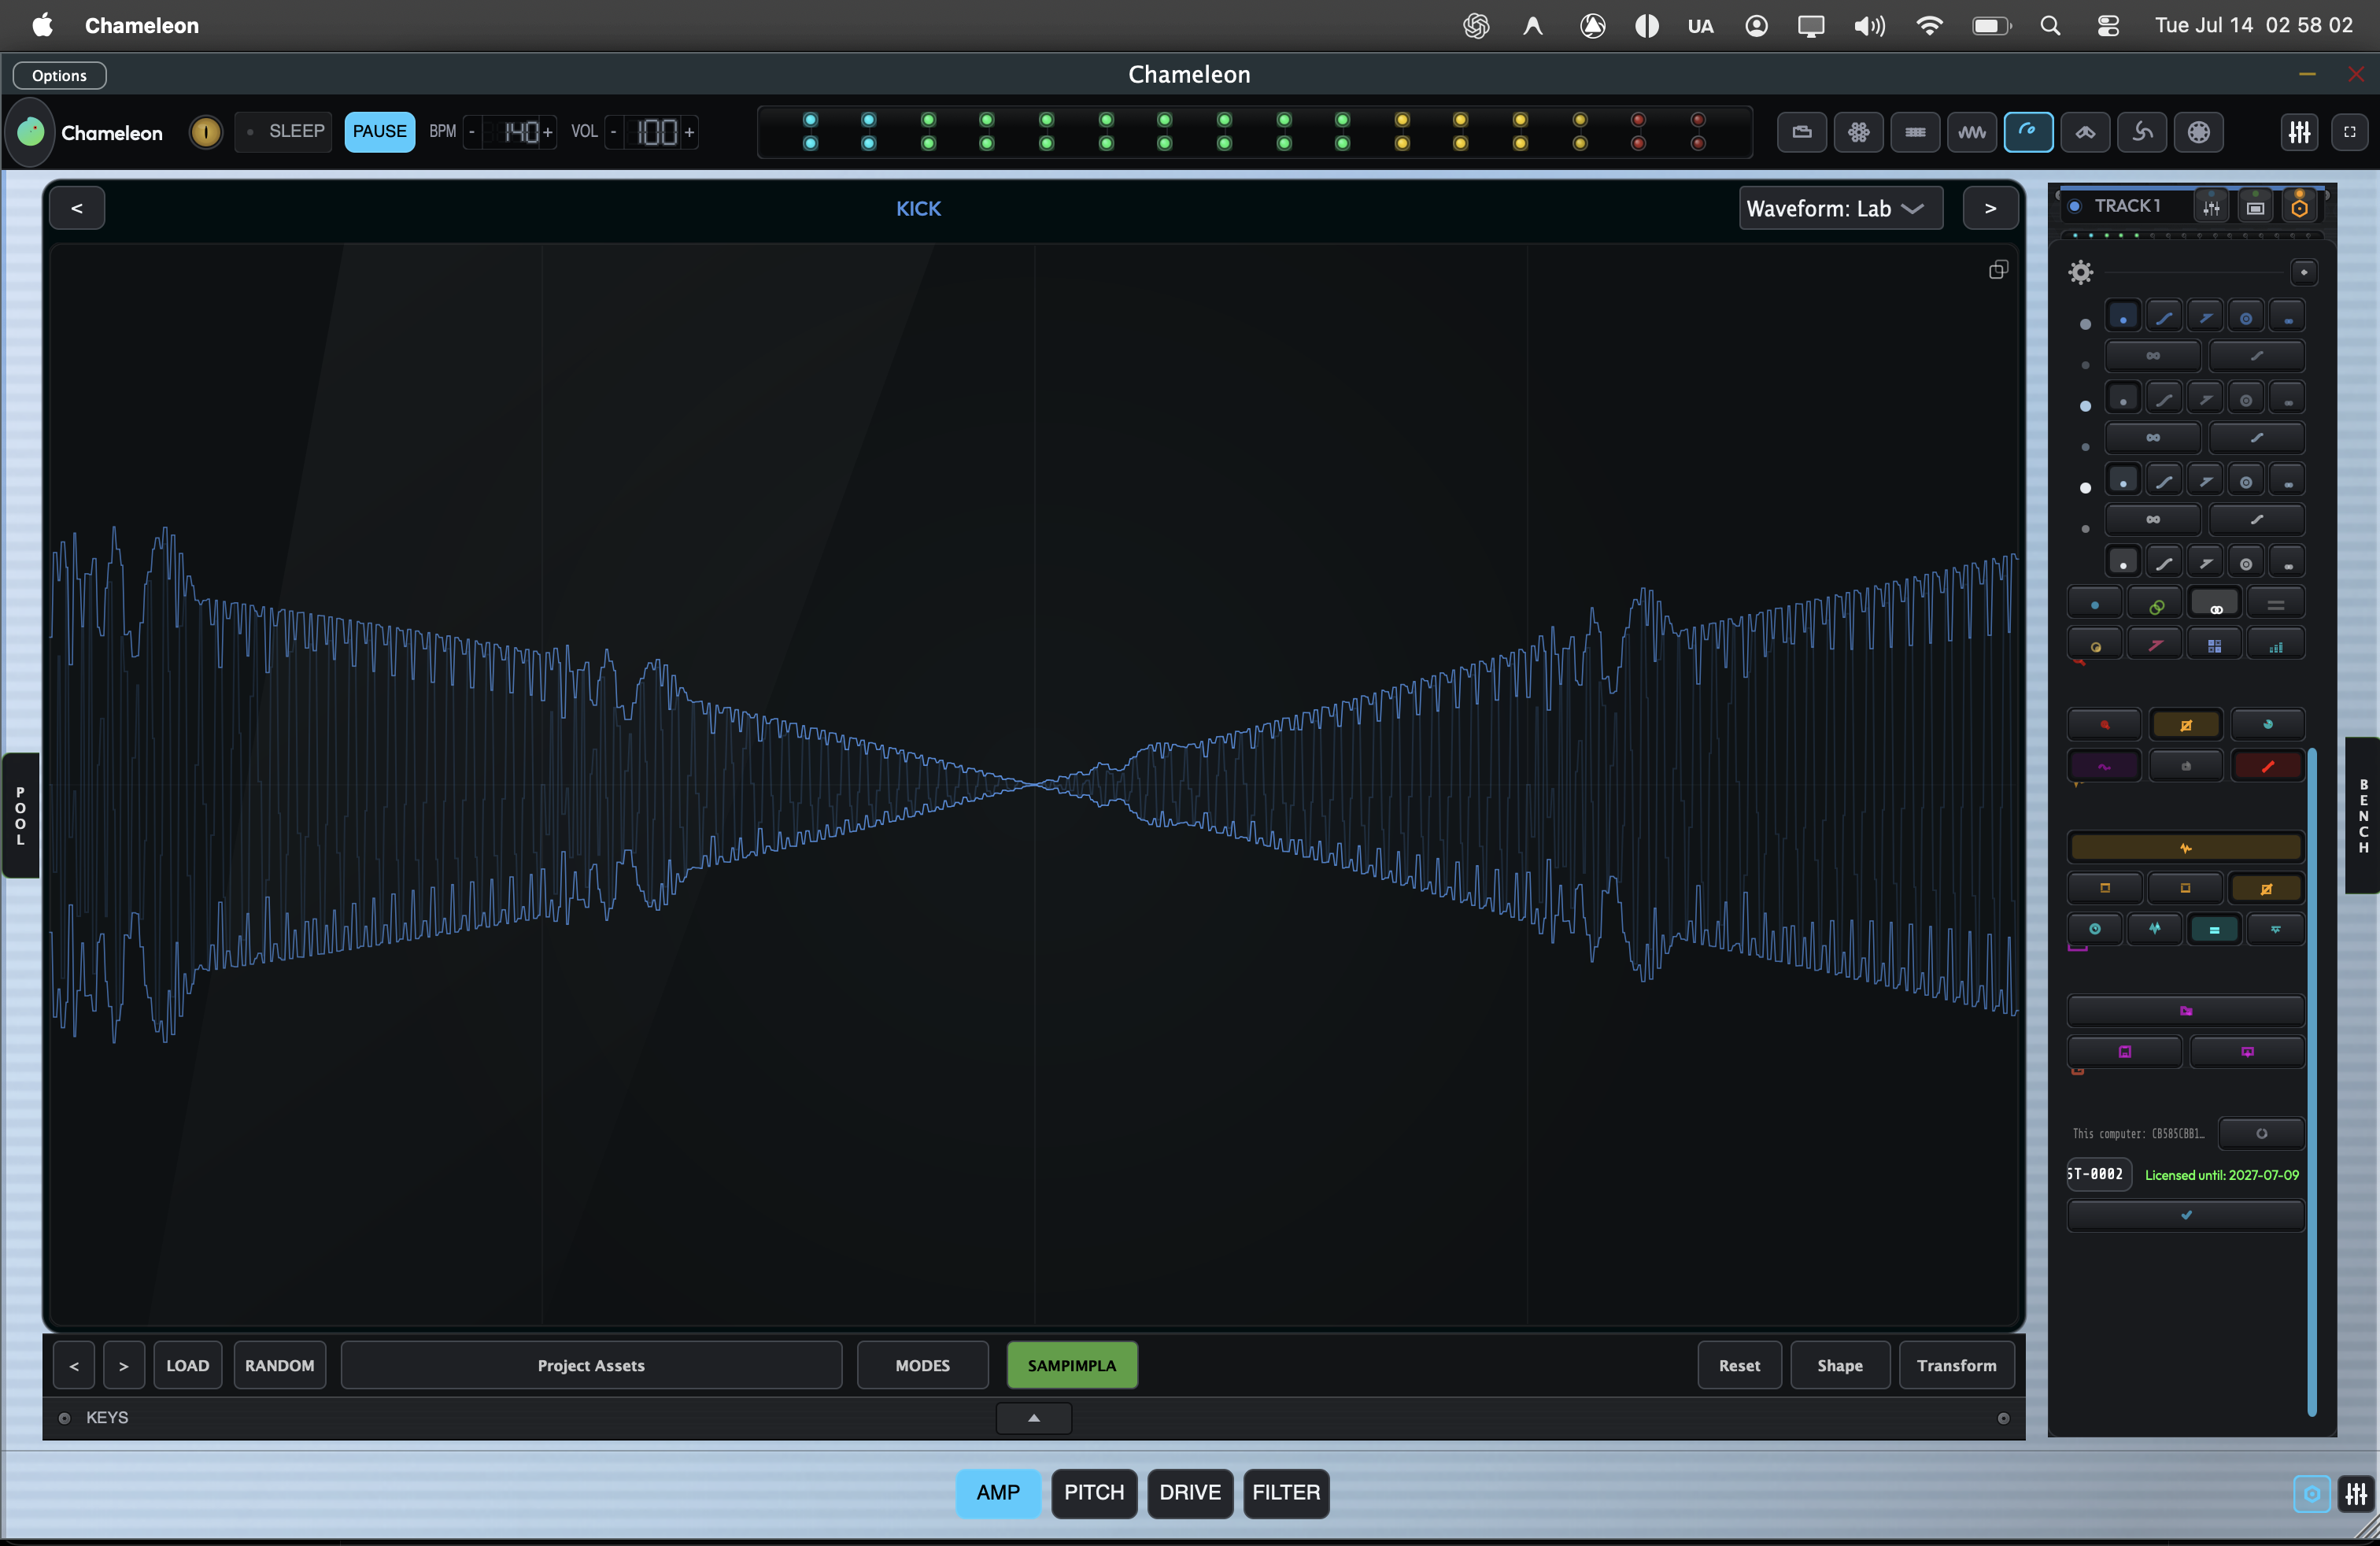
Task: Click the blue checkmark confirm button
Action: coord(2186,1215)
